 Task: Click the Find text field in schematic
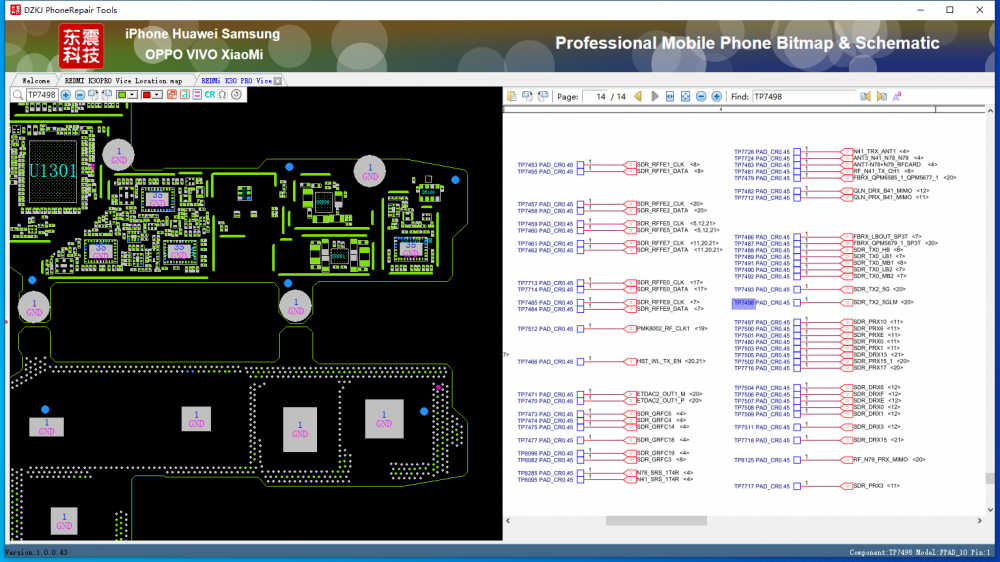click(x=803, y=97)
